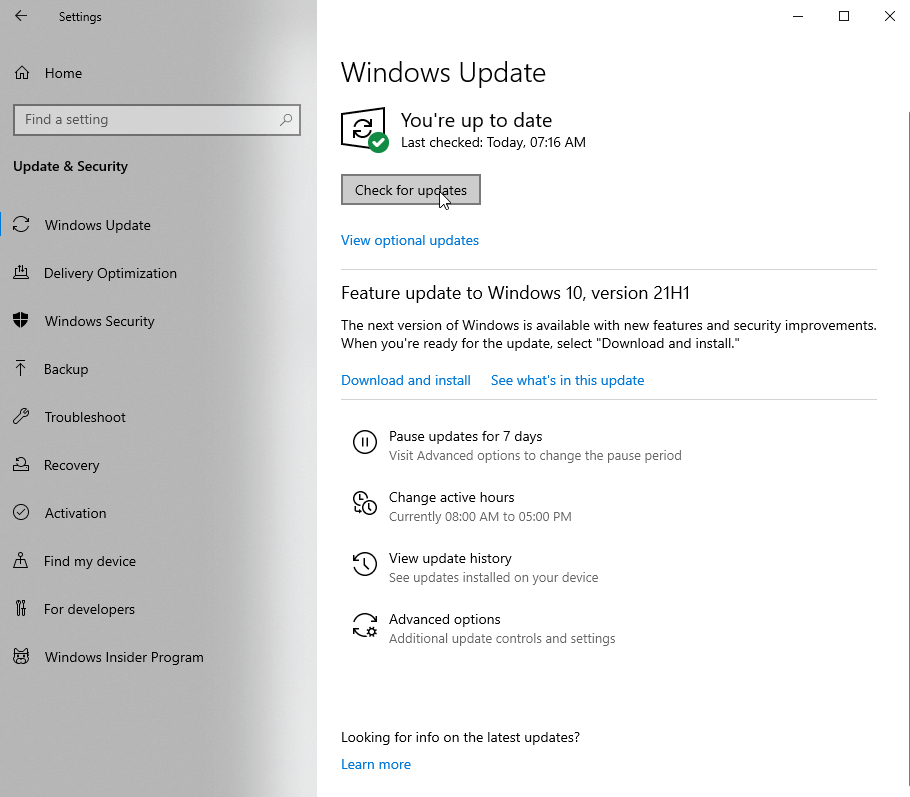The width and height of the screenshot is (910, 797).
Task: Select the Troubleshoot wrench icon
Action: point(20,417)
